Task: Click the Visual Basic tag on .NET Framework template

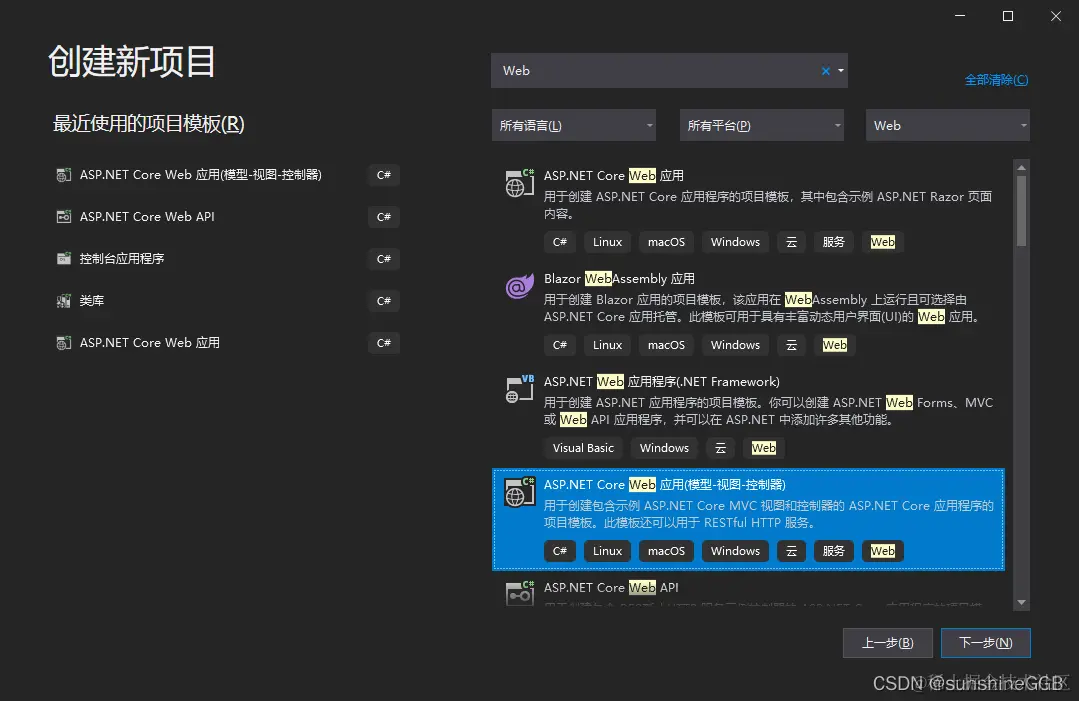Action: coord(583,448)
